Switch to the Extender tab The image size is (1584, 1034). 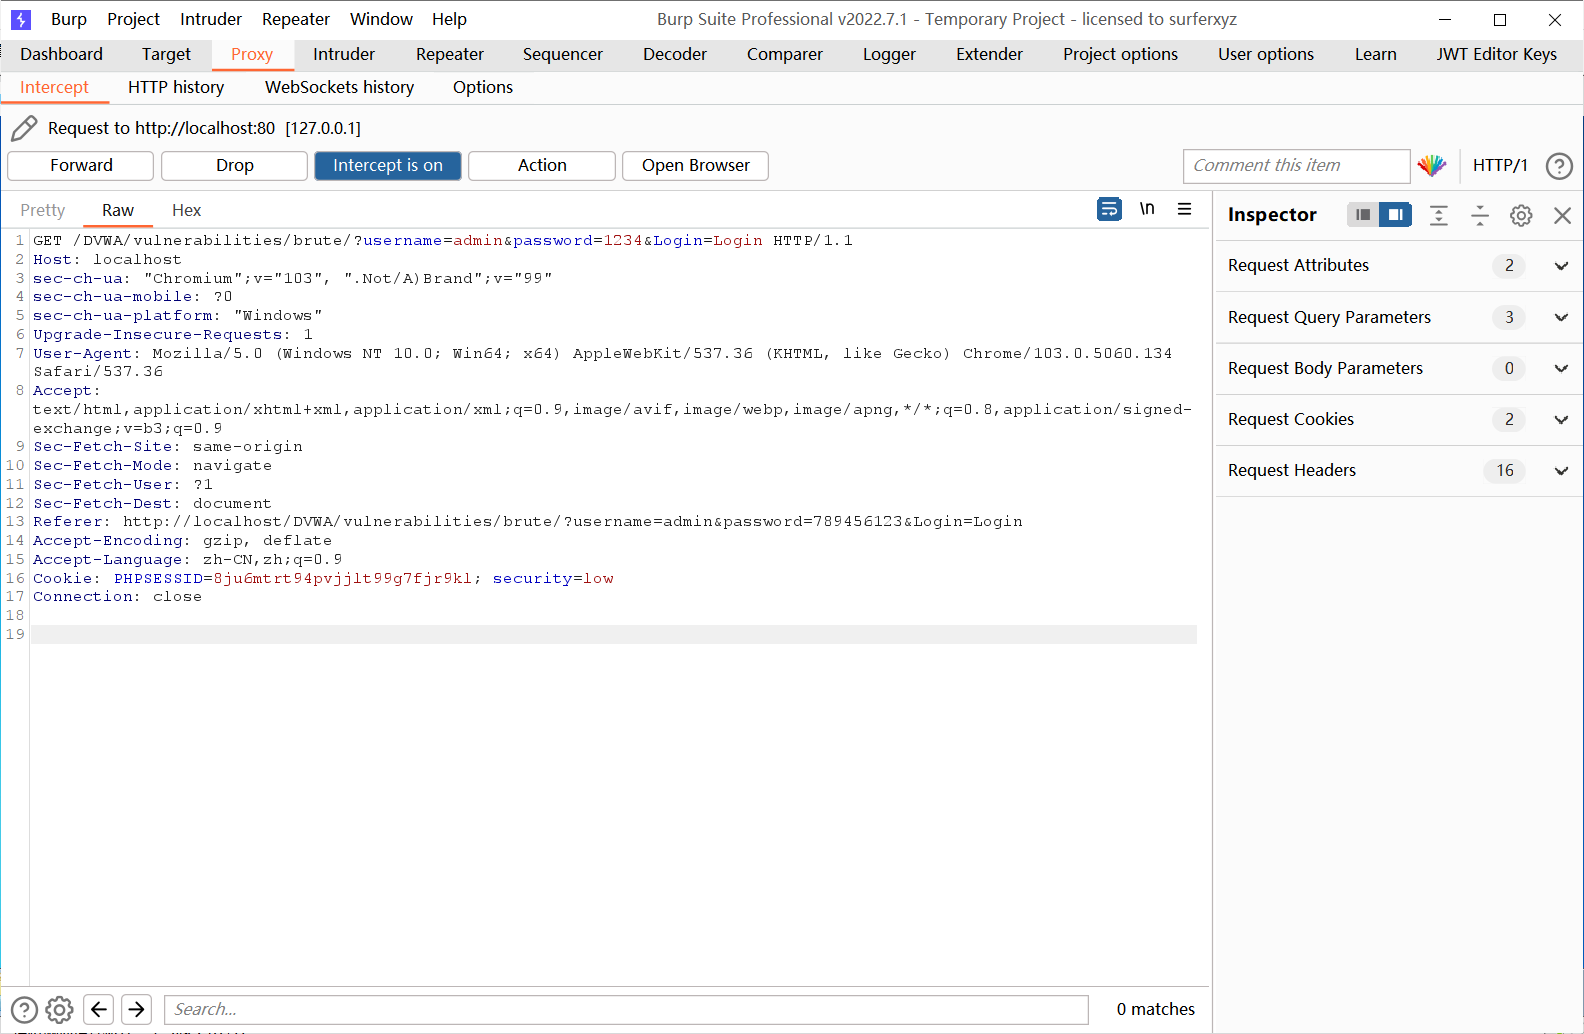click(x=989, y=54)
